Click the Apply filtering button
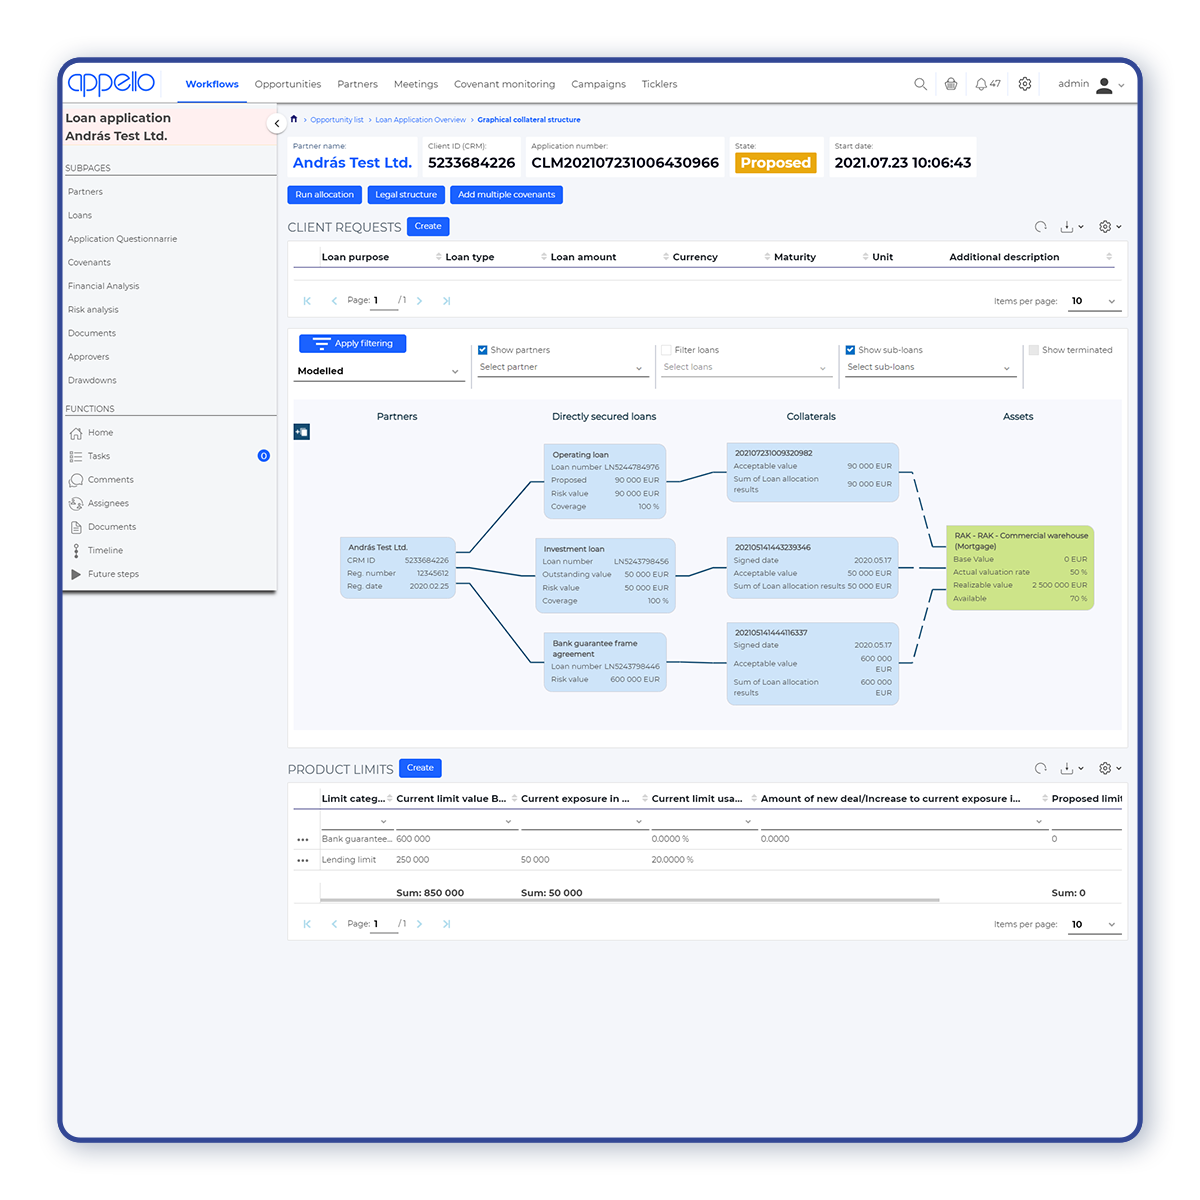Image resolution: width=1200 pixels, height=1200 pixels. click(x=352, y=343)
